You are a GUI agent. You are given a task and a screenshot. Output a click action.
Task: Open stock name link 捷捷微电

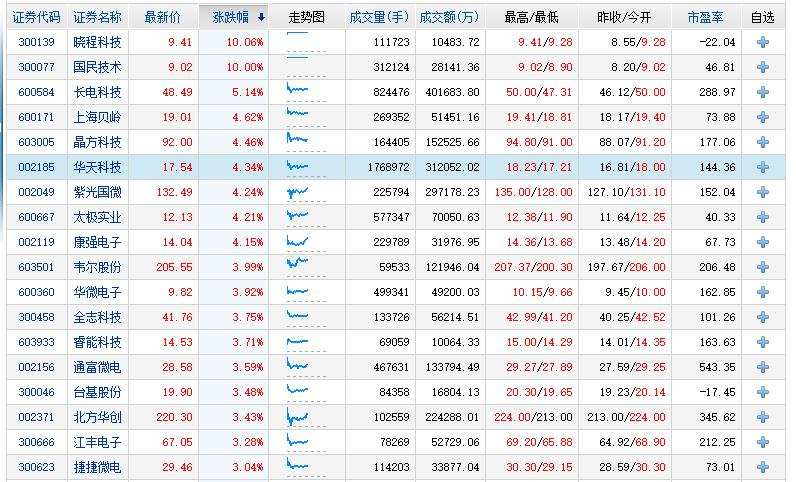click(x=97, y=467)
